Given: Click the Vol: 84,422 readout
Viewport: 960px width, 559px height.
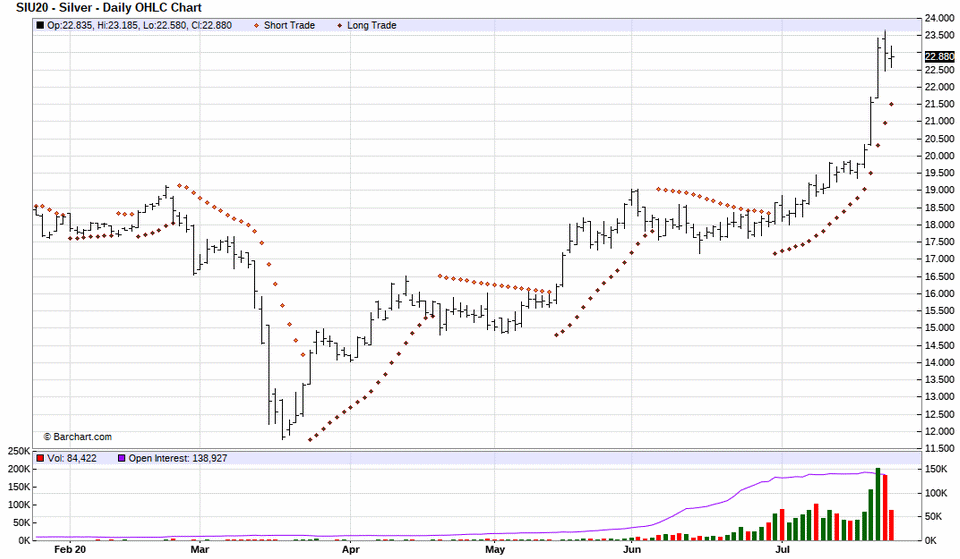Looking at the screenshot, I should (x=72, y=458).
